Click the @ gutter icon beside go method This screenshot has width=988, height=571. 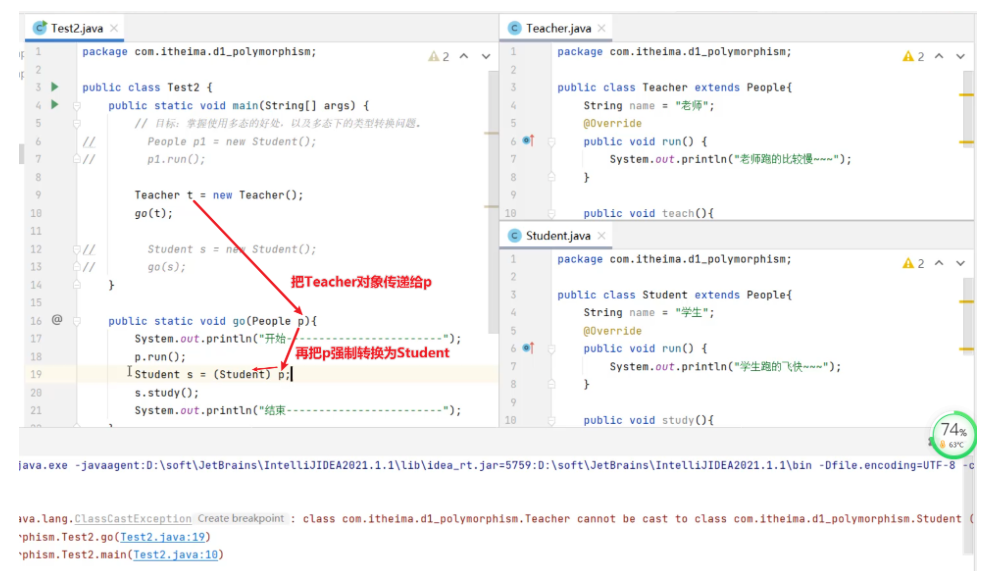click(x=57, y=320)
